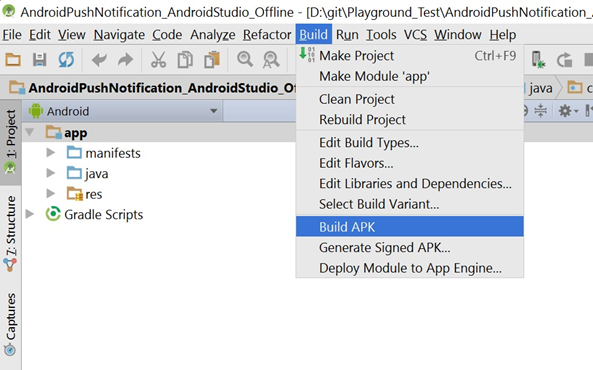Screen dimensions: 593x370
Task: Click the Synchronize refresh toolbar icon
Action: click(66, 60)
